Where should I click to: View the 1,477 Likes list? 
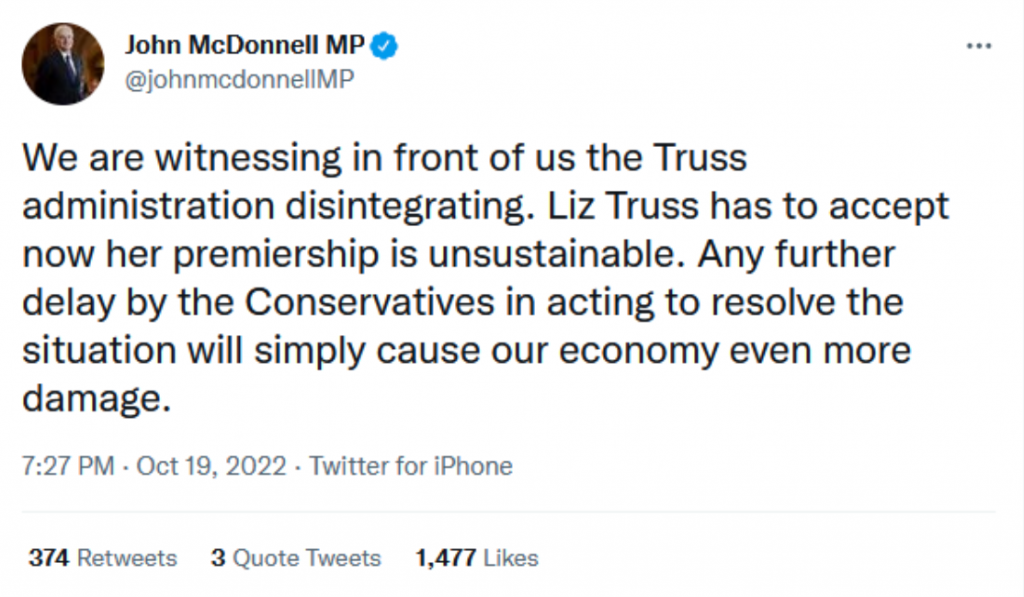477,558
